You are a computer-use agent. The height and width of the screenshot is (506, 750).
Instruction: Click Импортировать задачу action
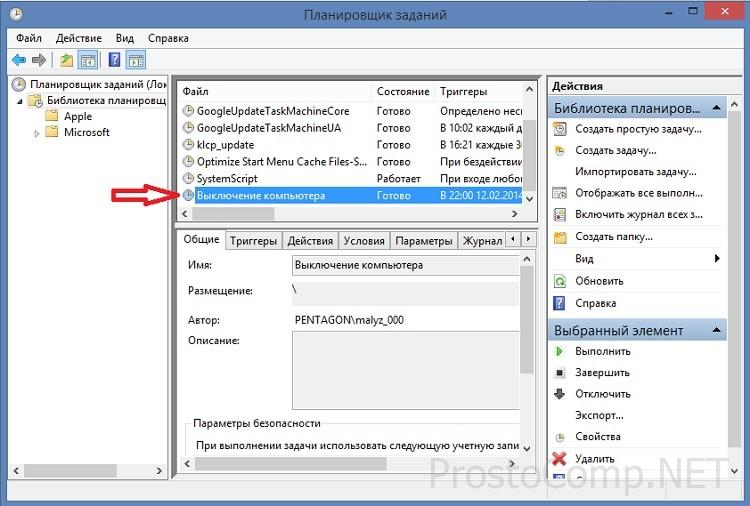point(636,172)
